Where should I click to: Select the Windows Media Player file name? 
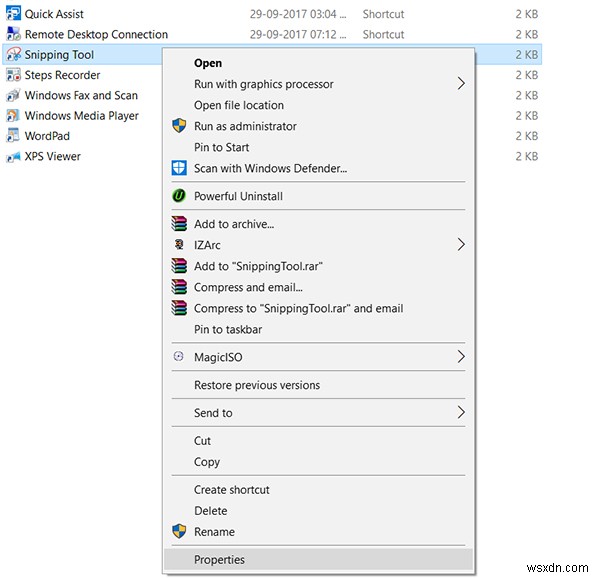pos(82,116)
